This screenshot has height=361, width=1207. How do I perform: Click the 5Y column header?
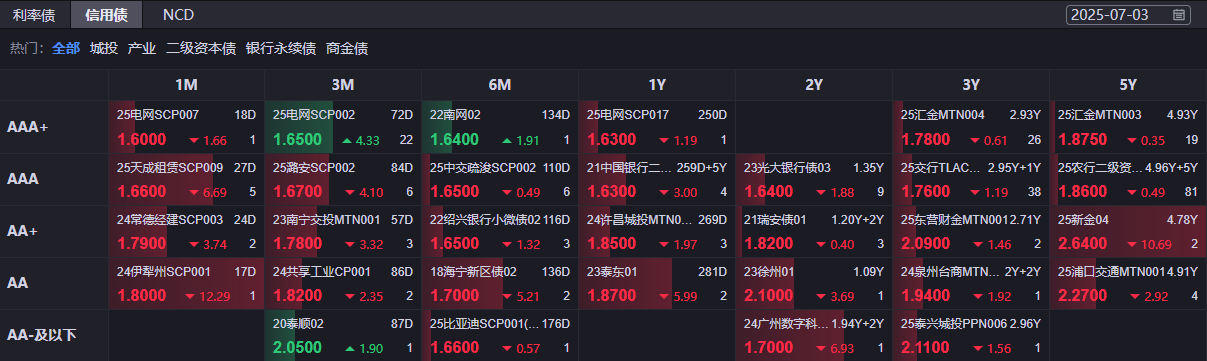pyautogui.click(x=1128, y=84)
